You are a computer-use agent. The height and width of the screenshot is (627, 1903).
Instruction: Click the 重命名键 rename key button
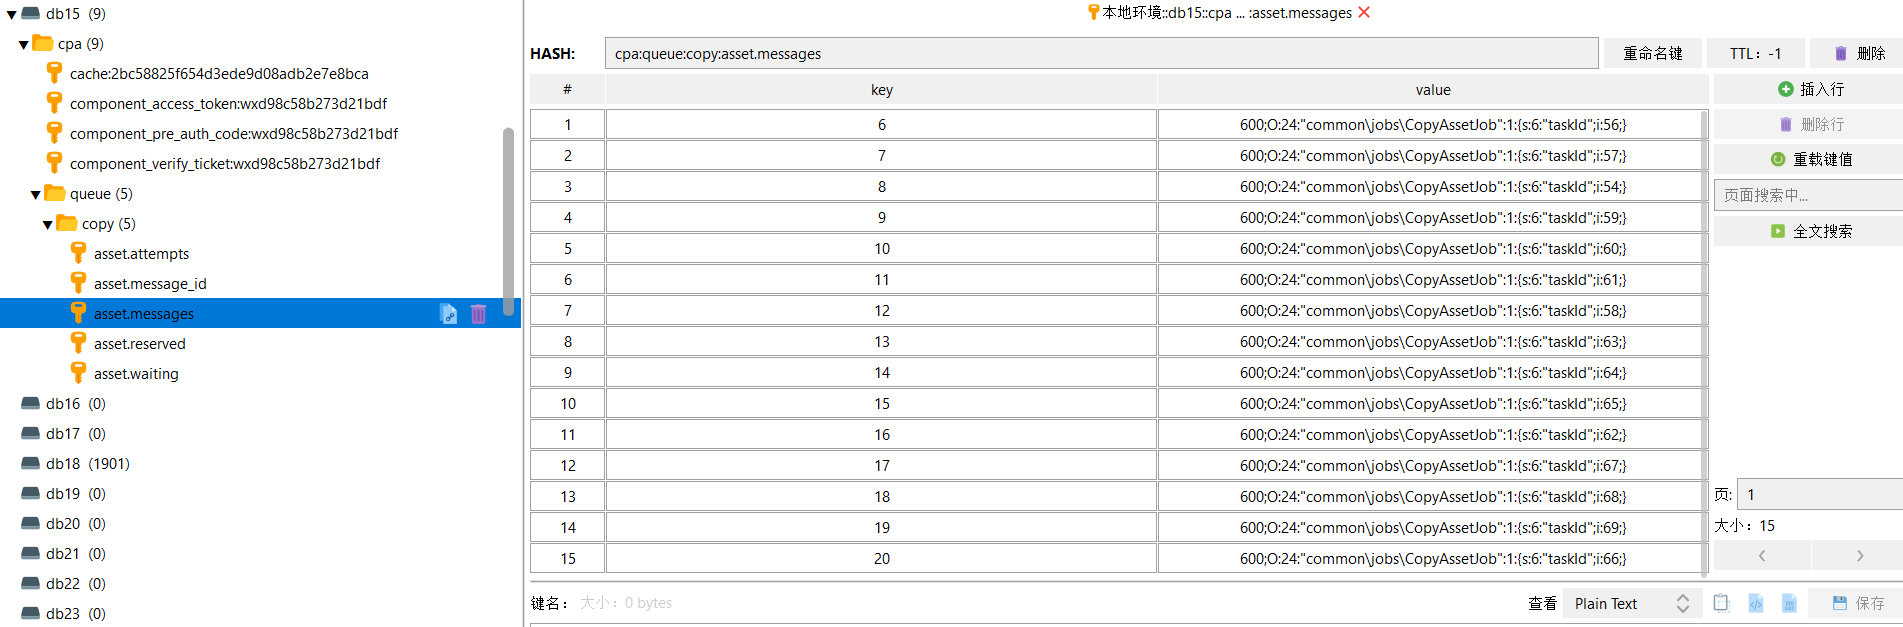coord(1652,53)
